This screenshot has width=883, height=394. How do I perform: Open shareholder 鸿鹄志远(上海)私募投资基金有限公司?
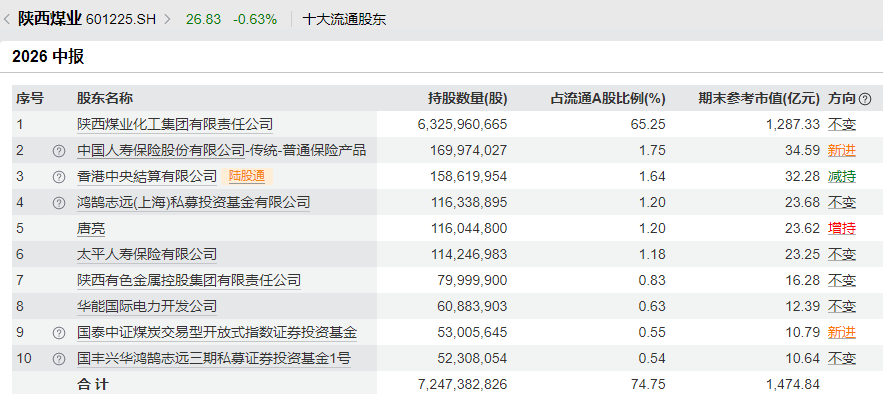pyautogui.click(x=193, y=202)
